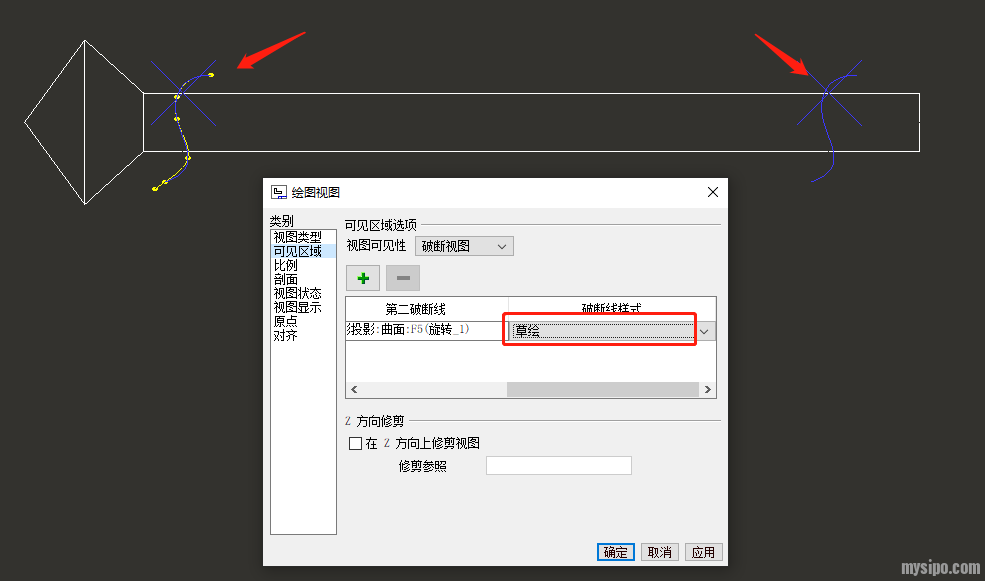Click the drawing view dialog title icon
This screenshot has width=985, height=581.
tap(278, 192)
